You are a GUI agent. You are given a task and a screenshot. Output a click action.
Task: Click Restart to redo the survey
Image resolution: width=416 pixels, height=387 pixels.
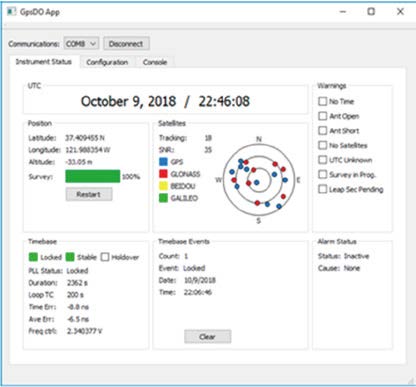pos(89,194)
